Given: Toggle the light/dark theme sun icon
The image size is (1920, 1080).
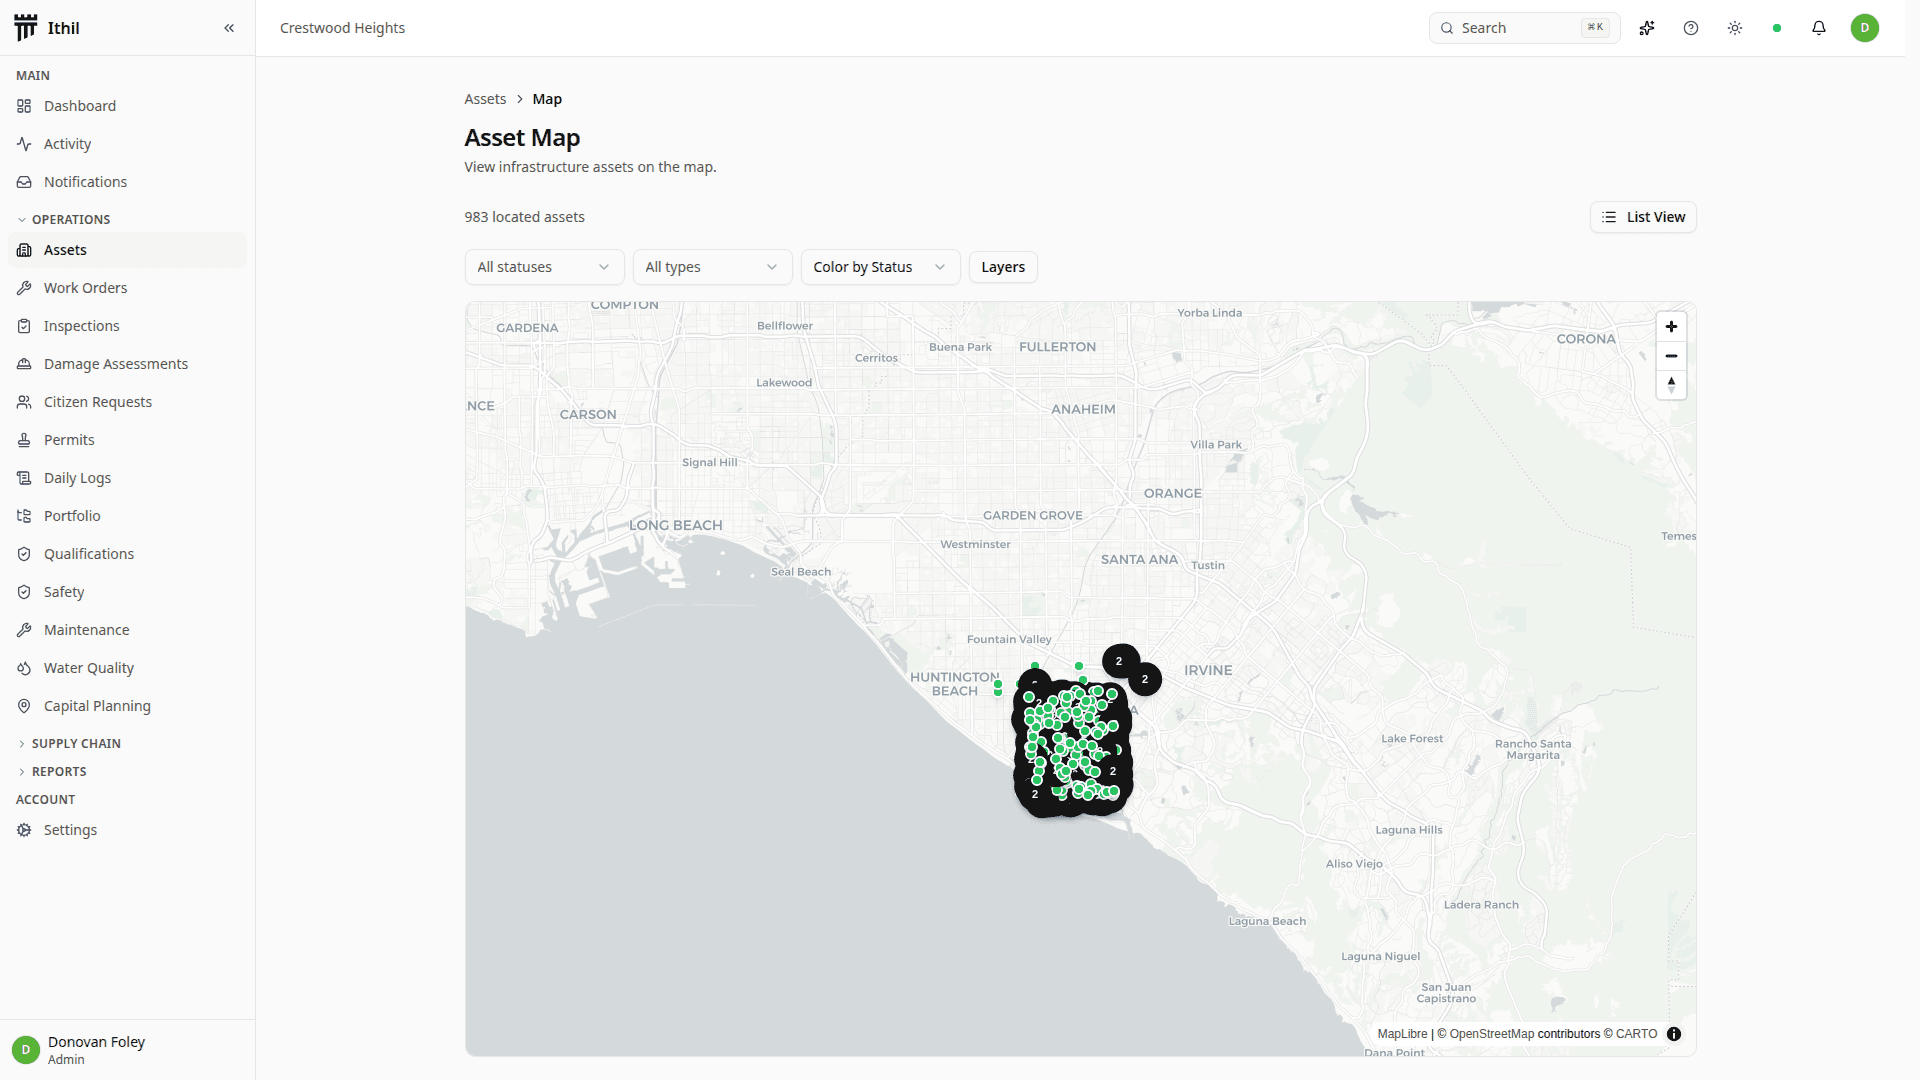Looking at the screenshot, I should [x=1735, y=28].
